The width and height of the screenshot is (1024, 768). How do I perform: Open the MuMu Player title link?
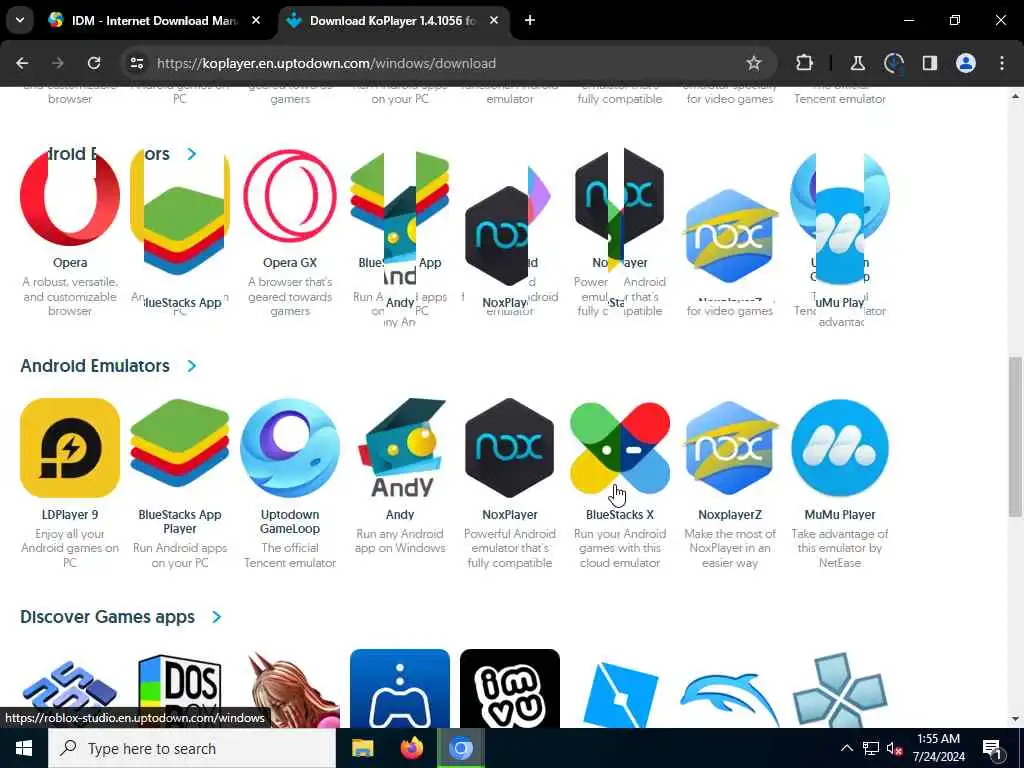coord(840,515)
